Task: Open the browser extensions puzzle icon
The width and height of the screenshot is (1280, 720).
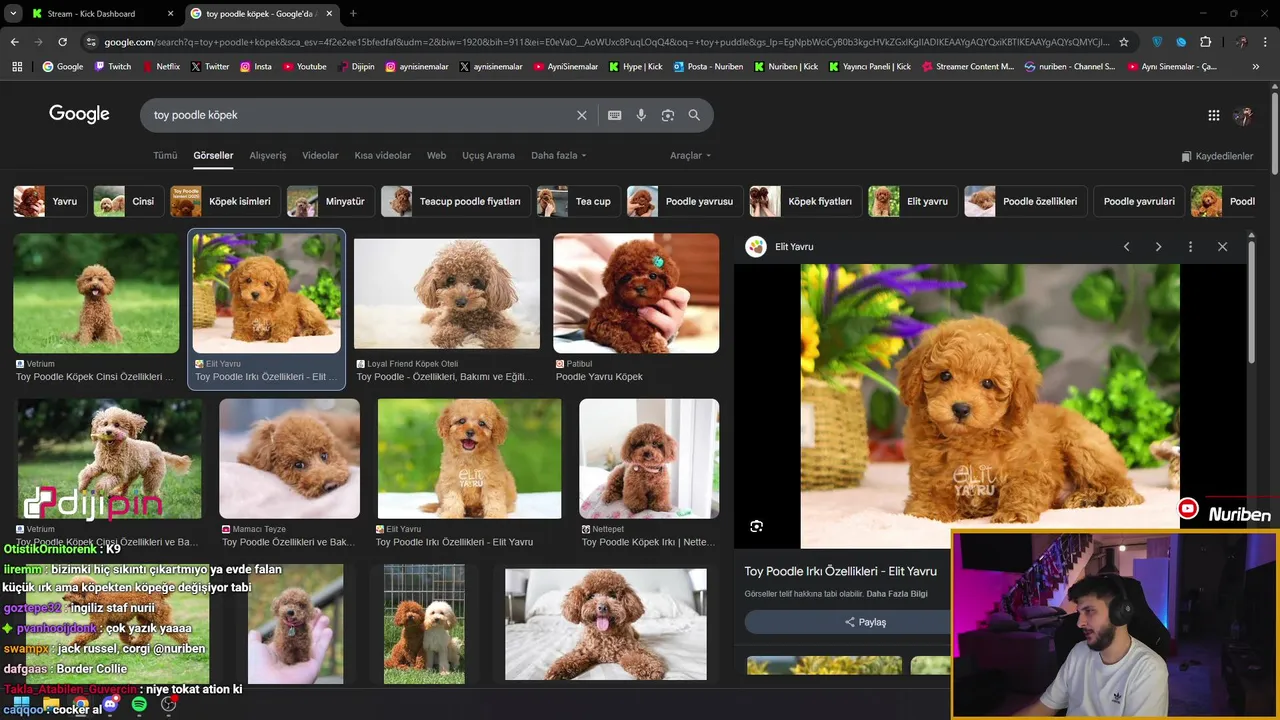Action: point(1205,42)
